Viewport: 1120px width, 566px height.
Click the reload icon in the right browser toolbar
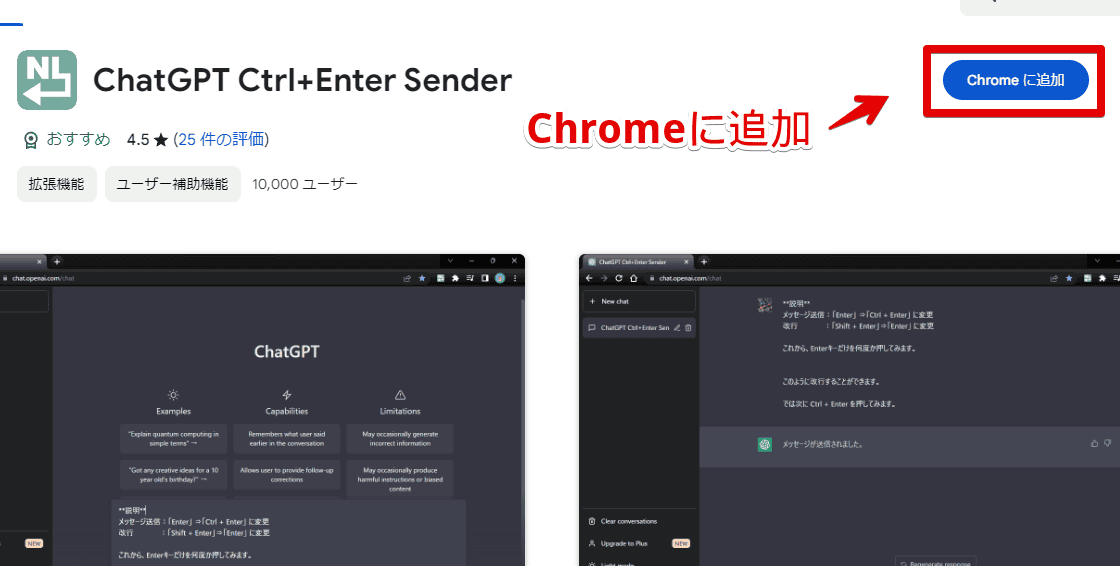pos(619,279)
